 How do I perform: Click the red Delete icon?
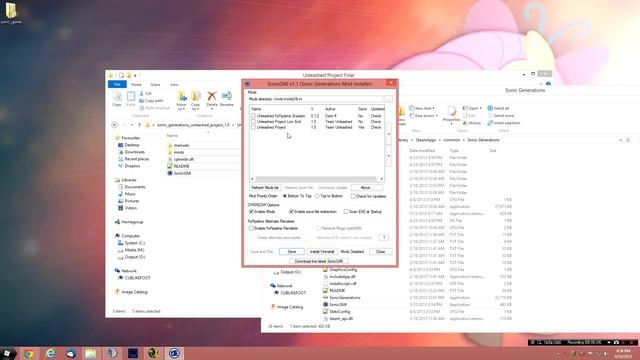(211, 96)
